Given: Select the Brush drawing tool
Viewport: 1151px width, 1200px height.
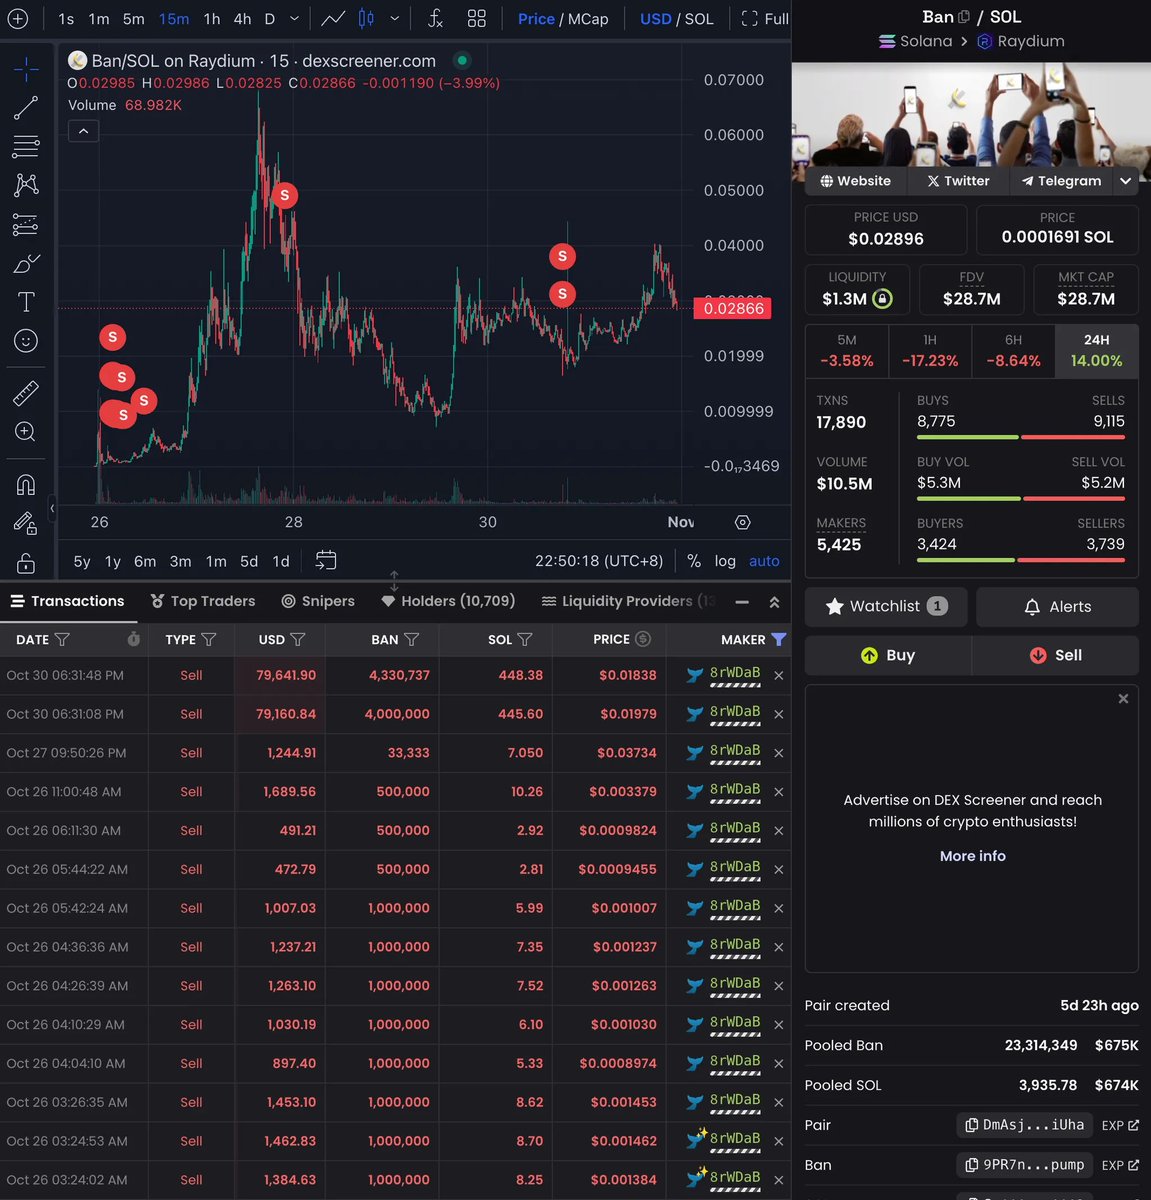Looking at the screenshot, I should [x=26, y=263].
